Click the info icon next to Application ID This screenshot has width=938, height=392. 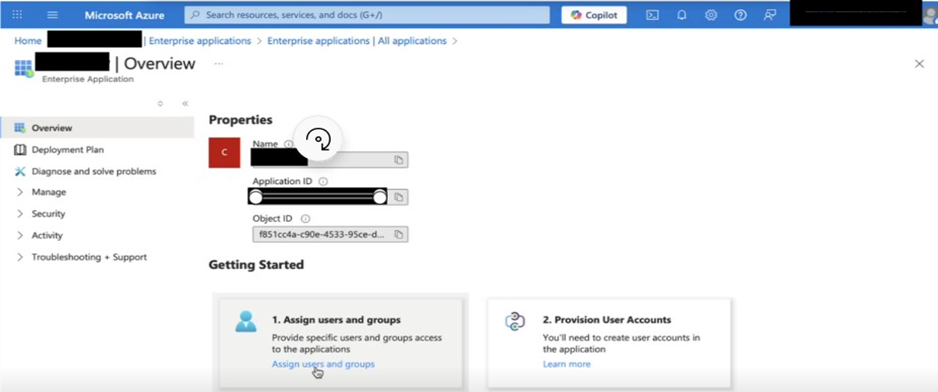pyautogui.click(x=323, y=181)
